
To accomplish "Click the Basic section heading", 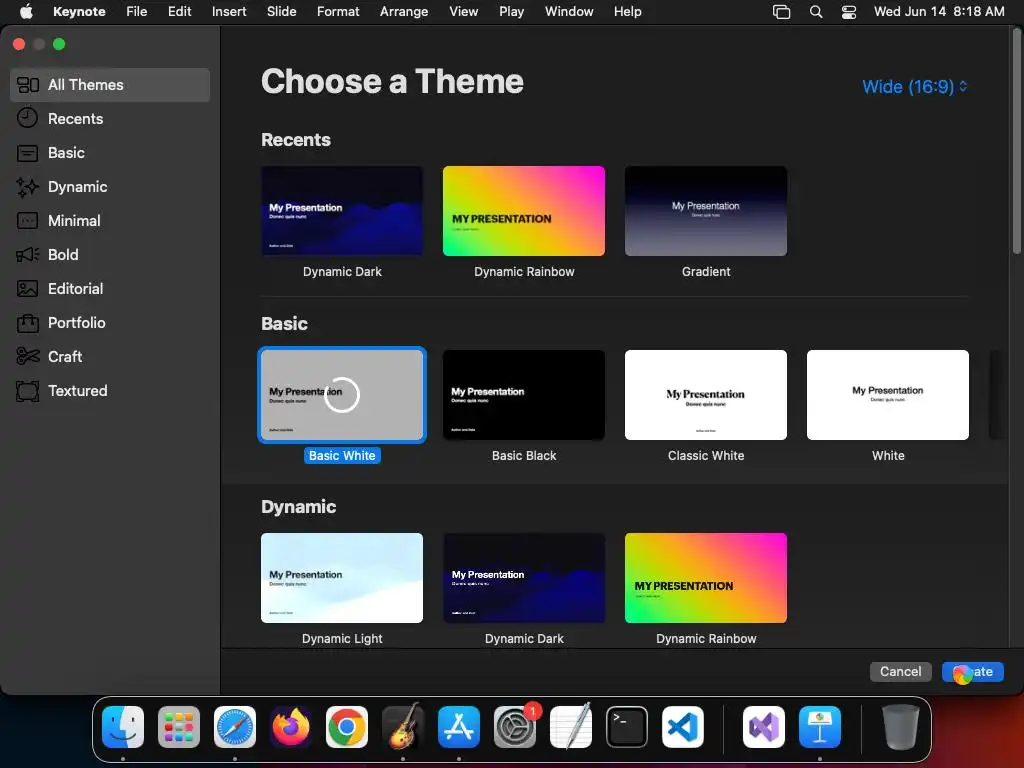I will click(x=284, y=323).
